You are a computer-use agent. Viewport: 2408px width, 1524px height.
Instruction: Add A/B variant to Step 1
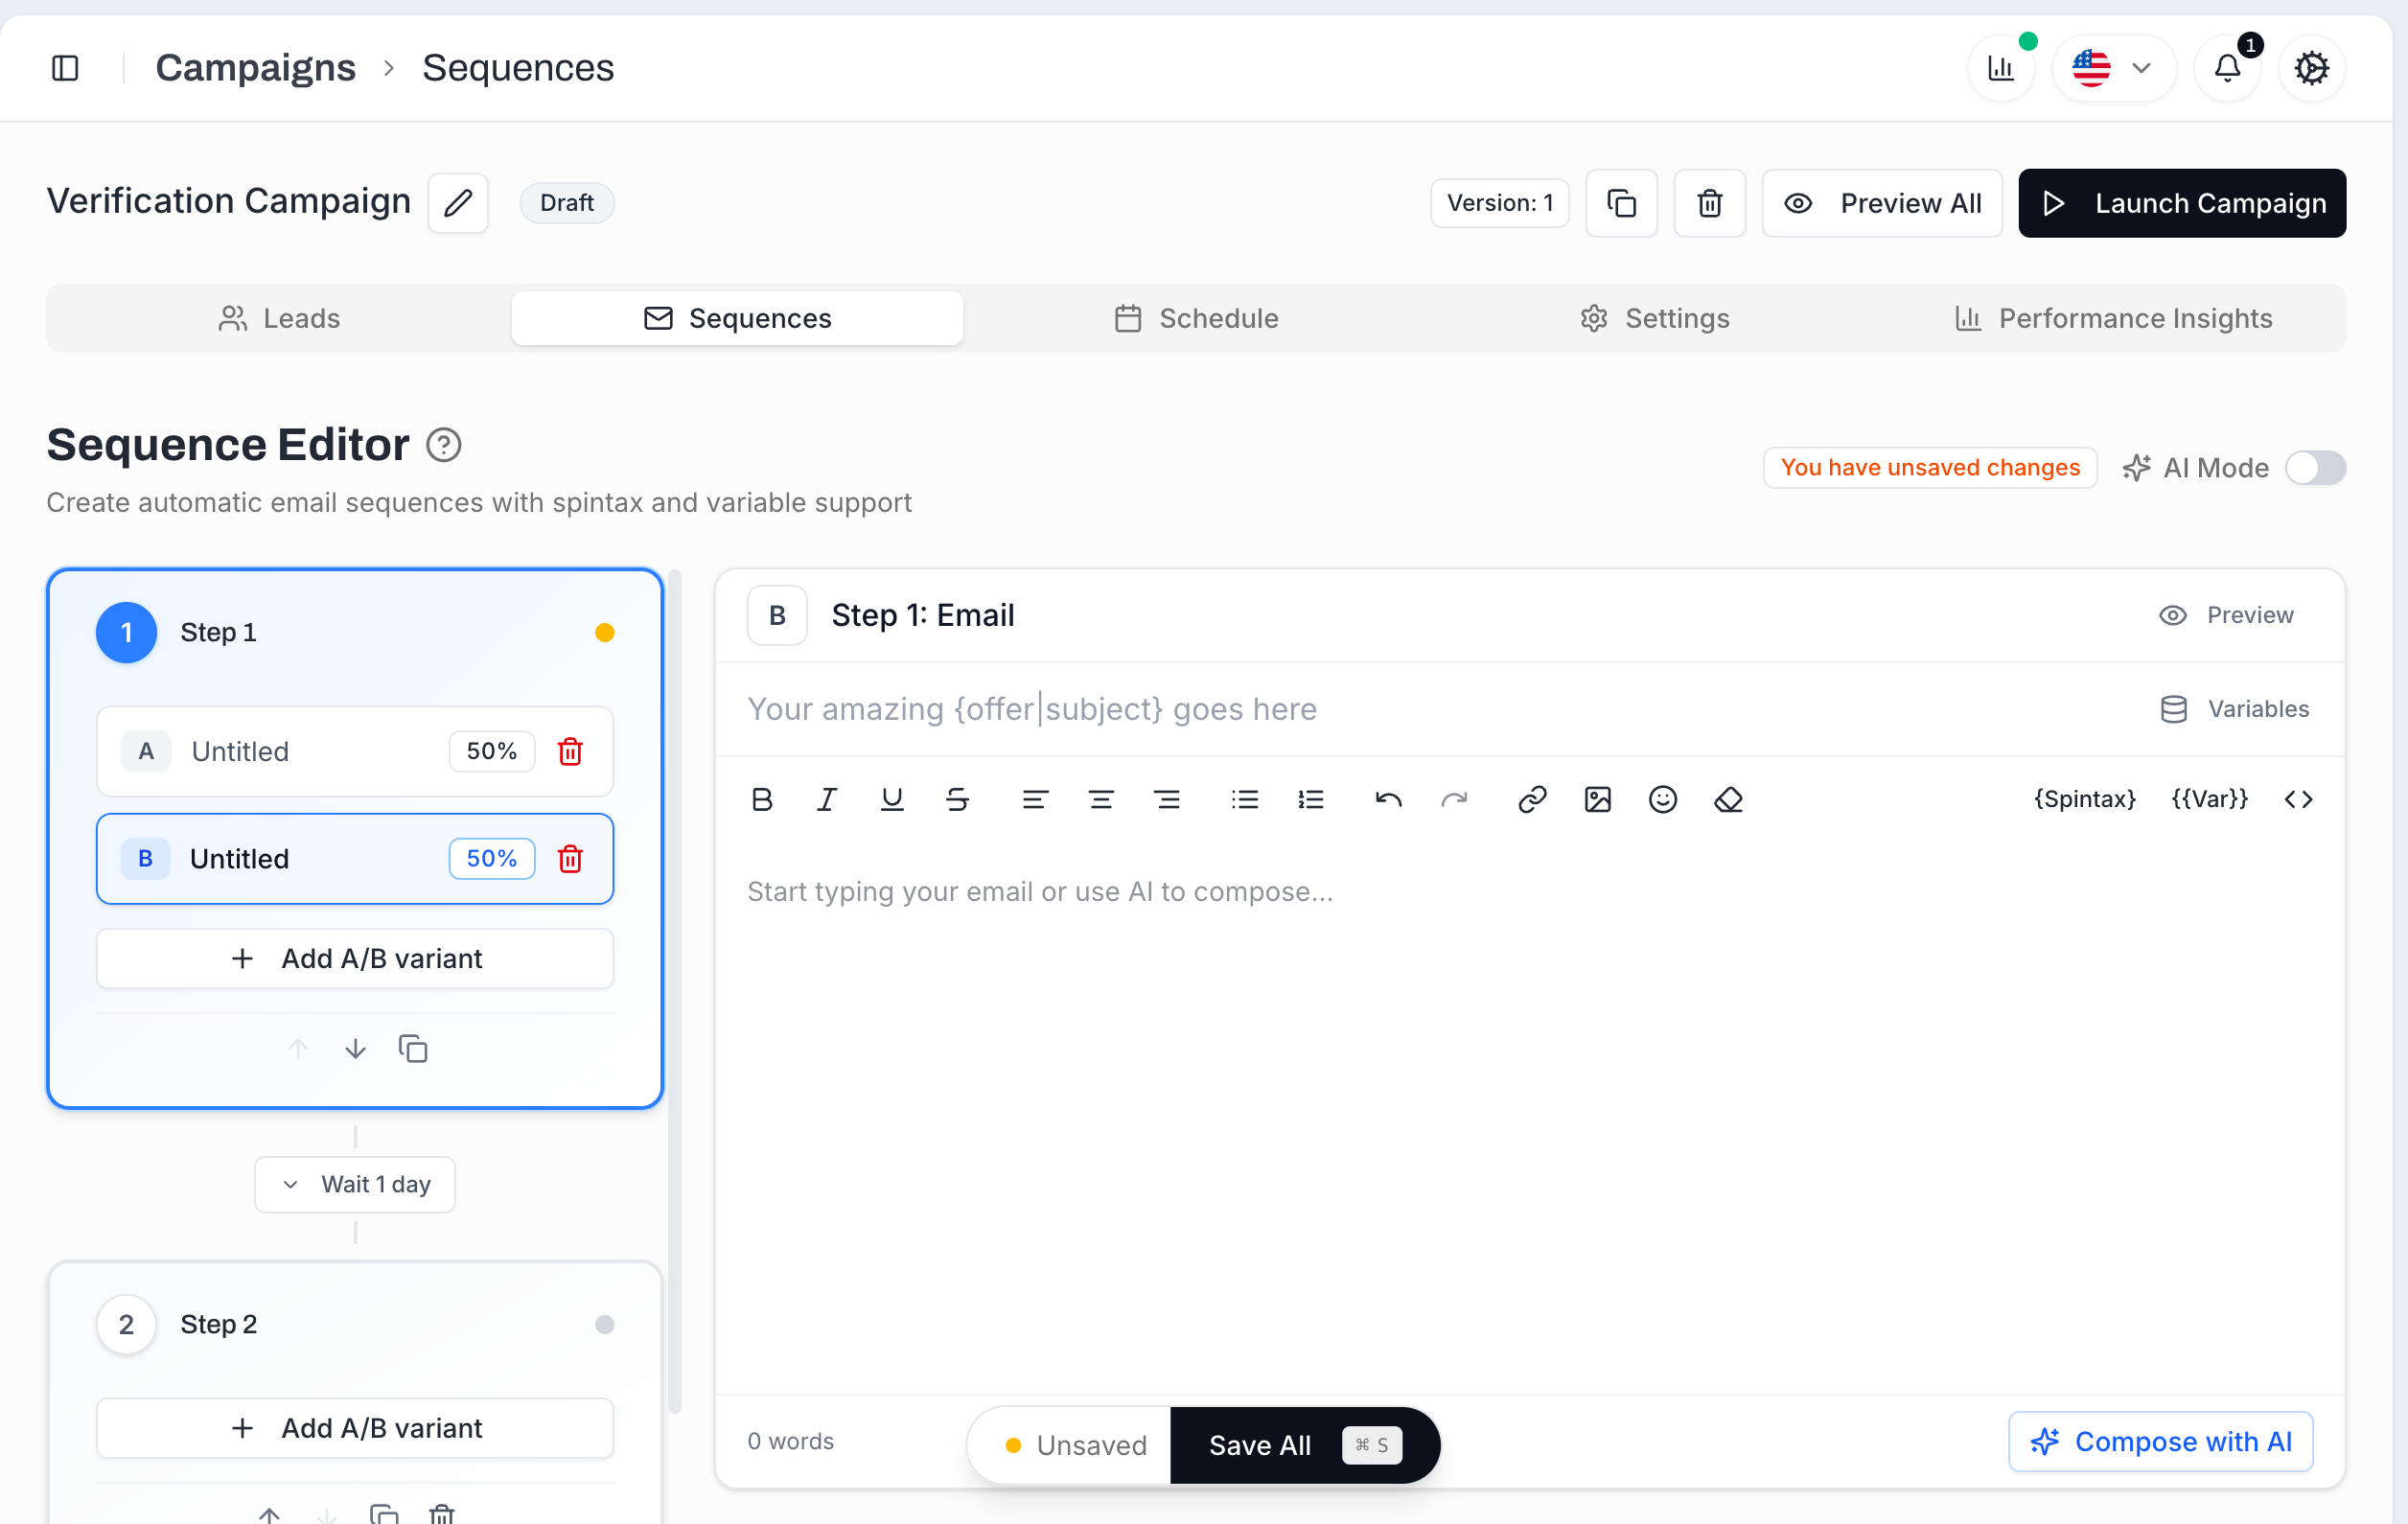pyautogui.click(x=355, y=958)
